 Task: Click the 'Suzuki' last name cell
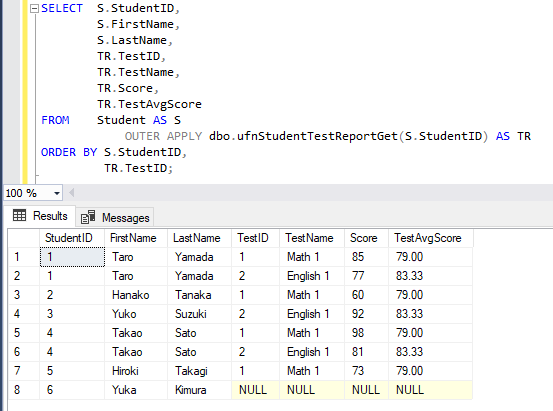coord(199,314)
